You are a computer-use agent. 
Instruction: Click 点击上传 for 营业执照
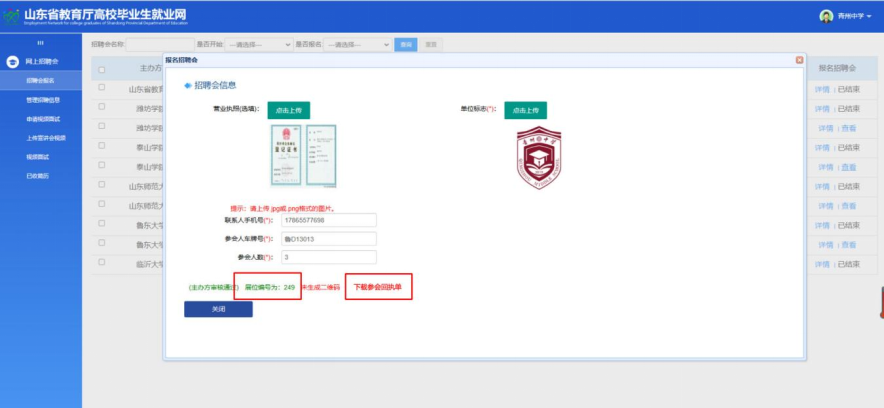[289, 110]
